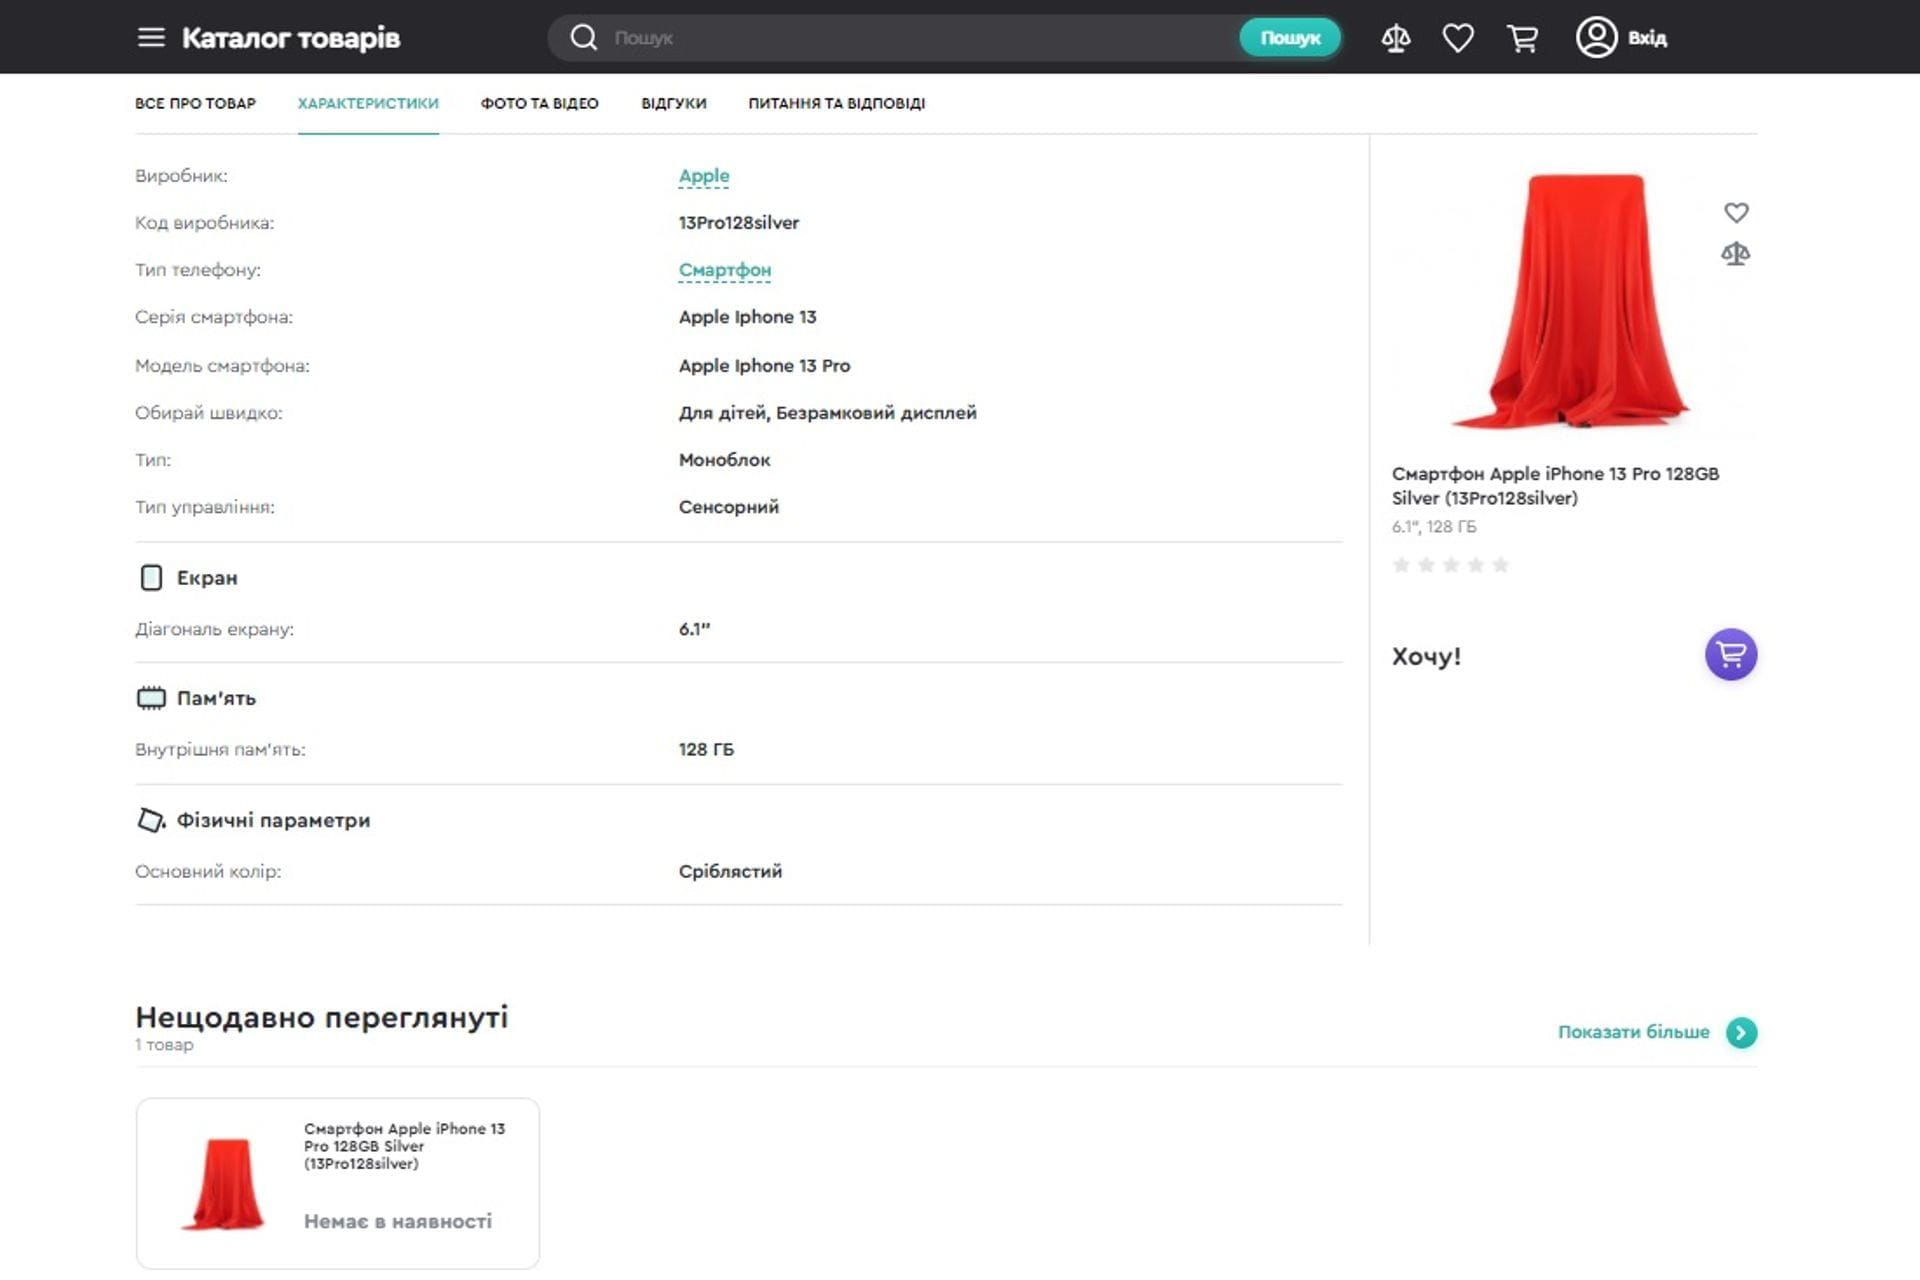Click the 6.1" screen diagonal value
The width and height of the screenshot is (1920, 1280).
click(694, 629)
